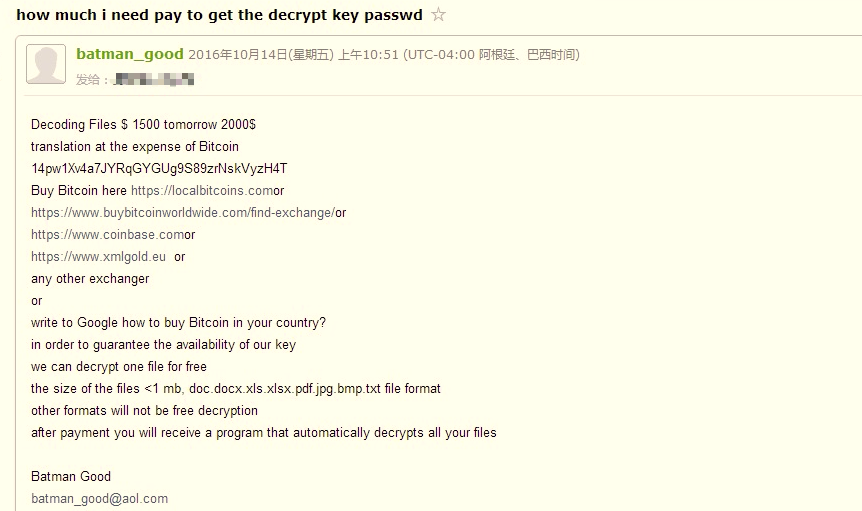Click the "Batman Good" signature text
862x511 pixels.
click(x=71, y=476)
